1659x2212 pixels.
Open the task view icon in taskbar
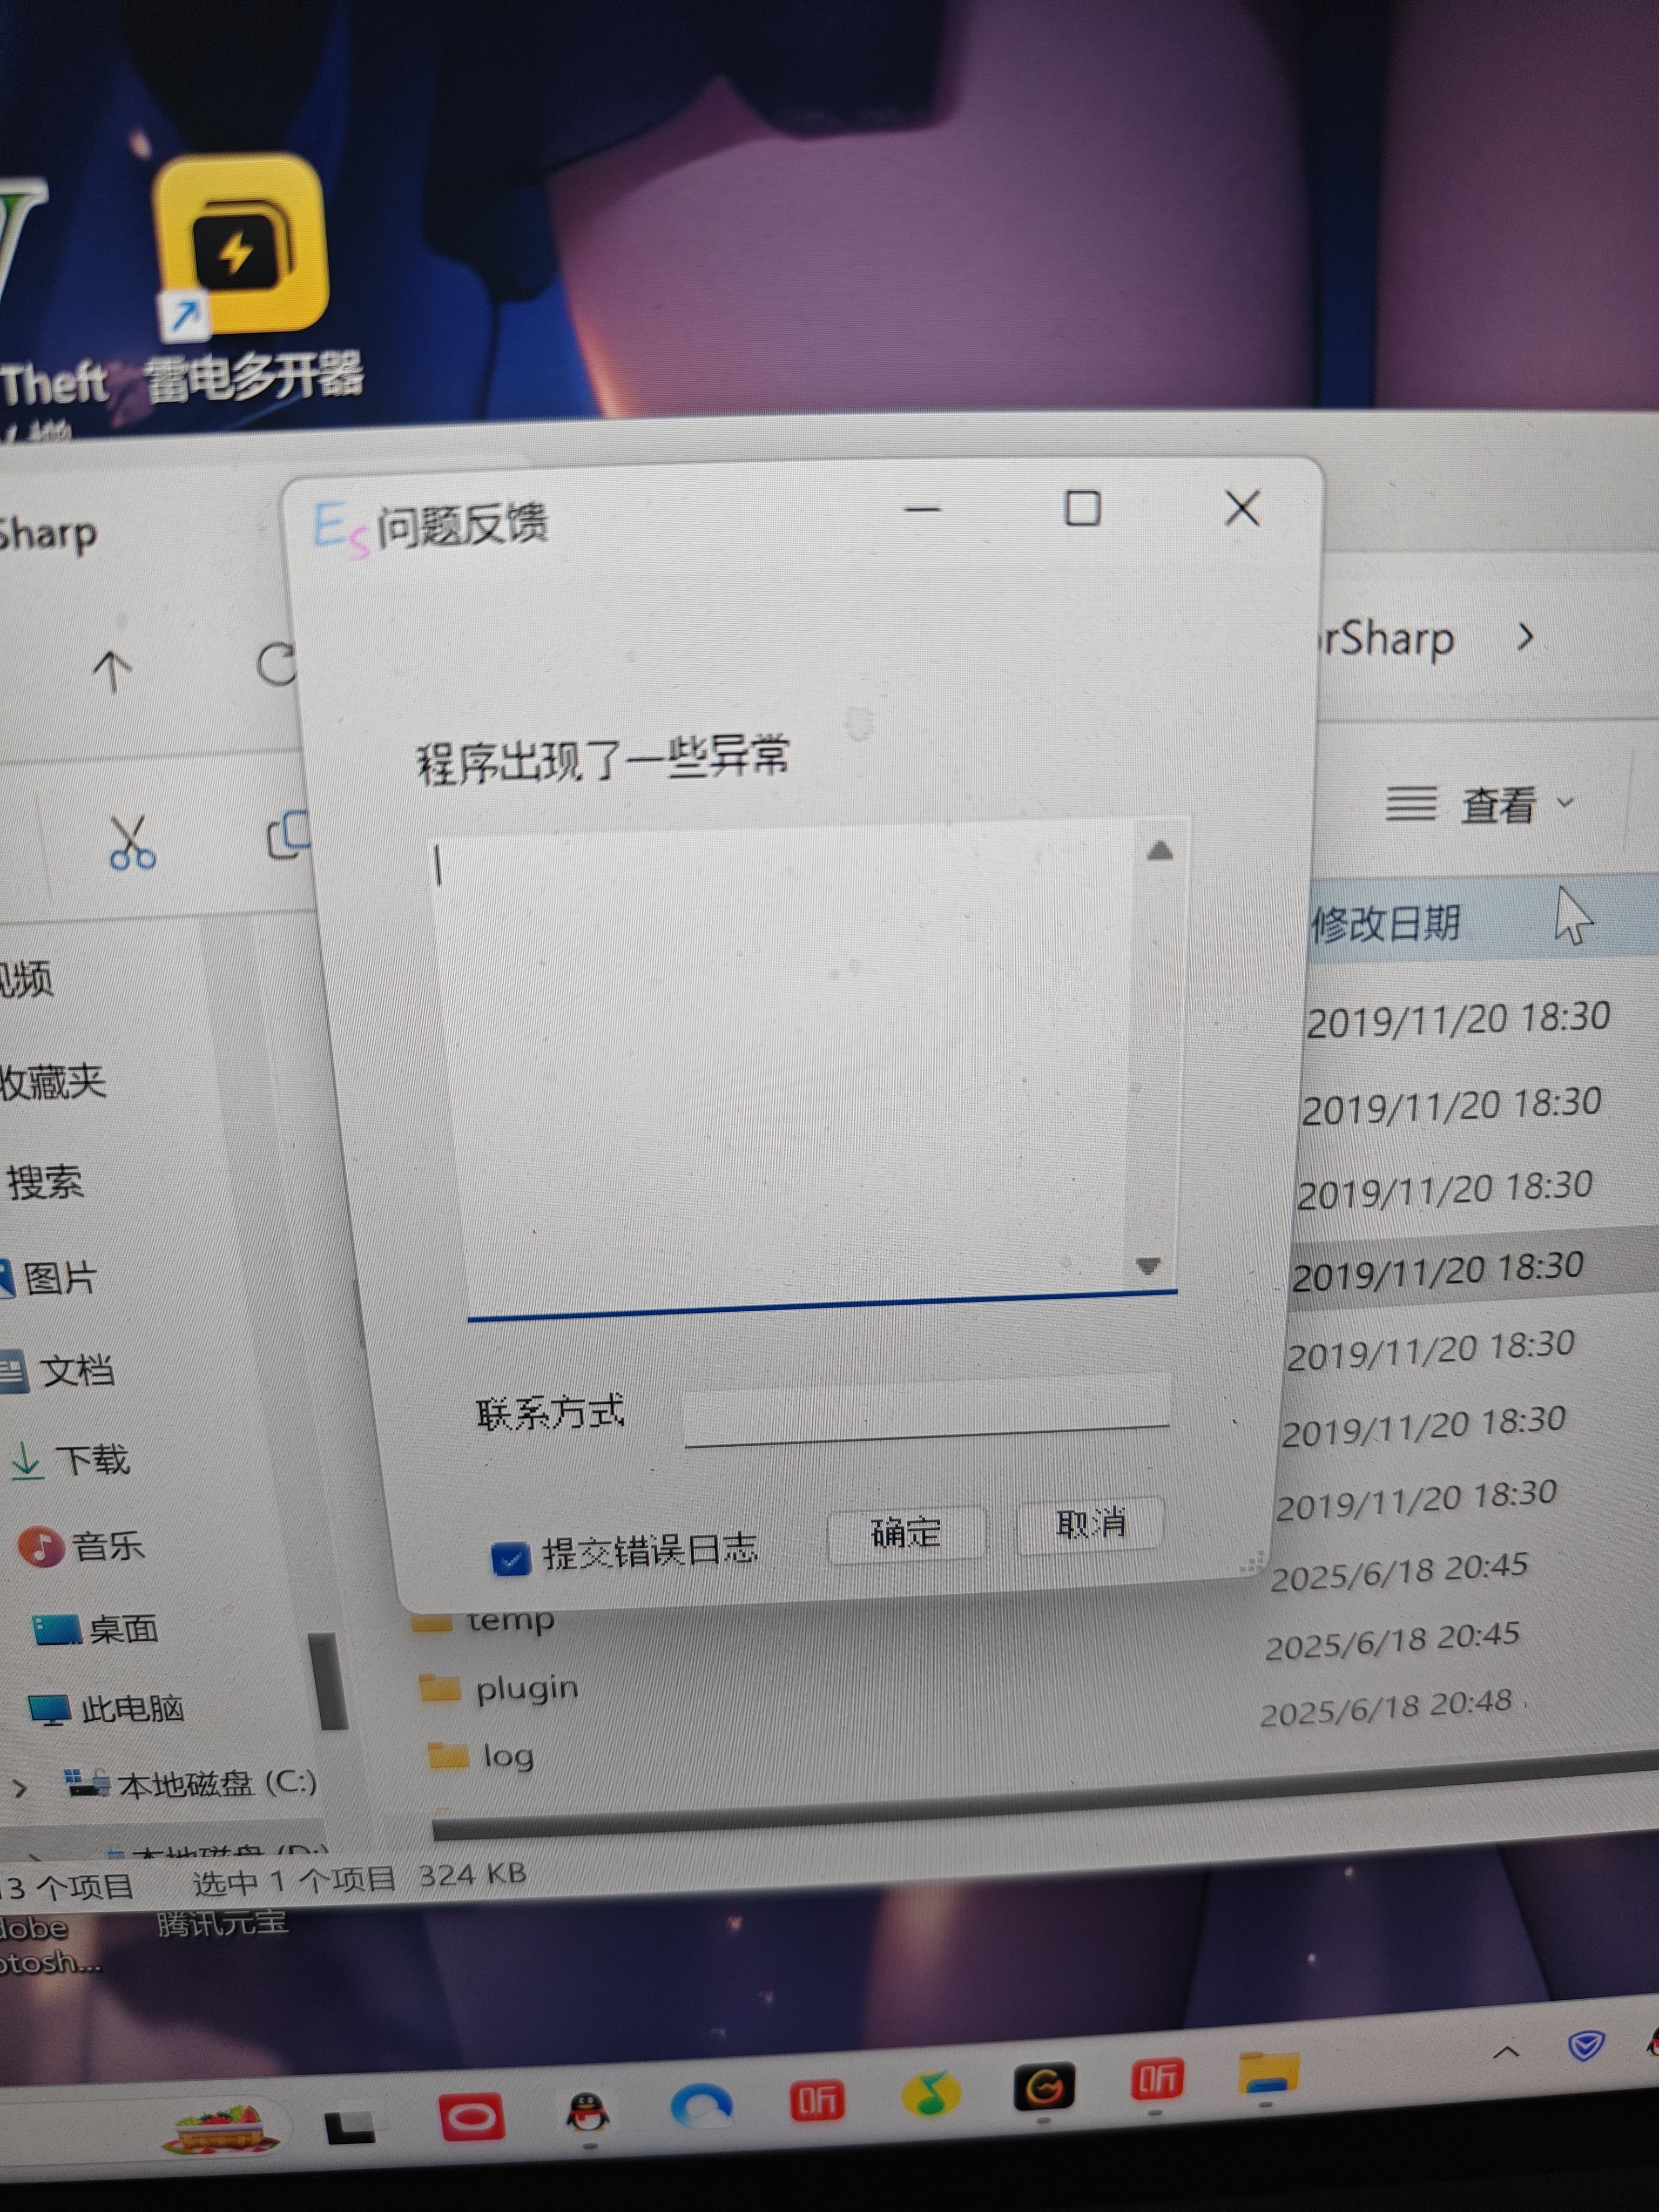(x=350, y=2126)
